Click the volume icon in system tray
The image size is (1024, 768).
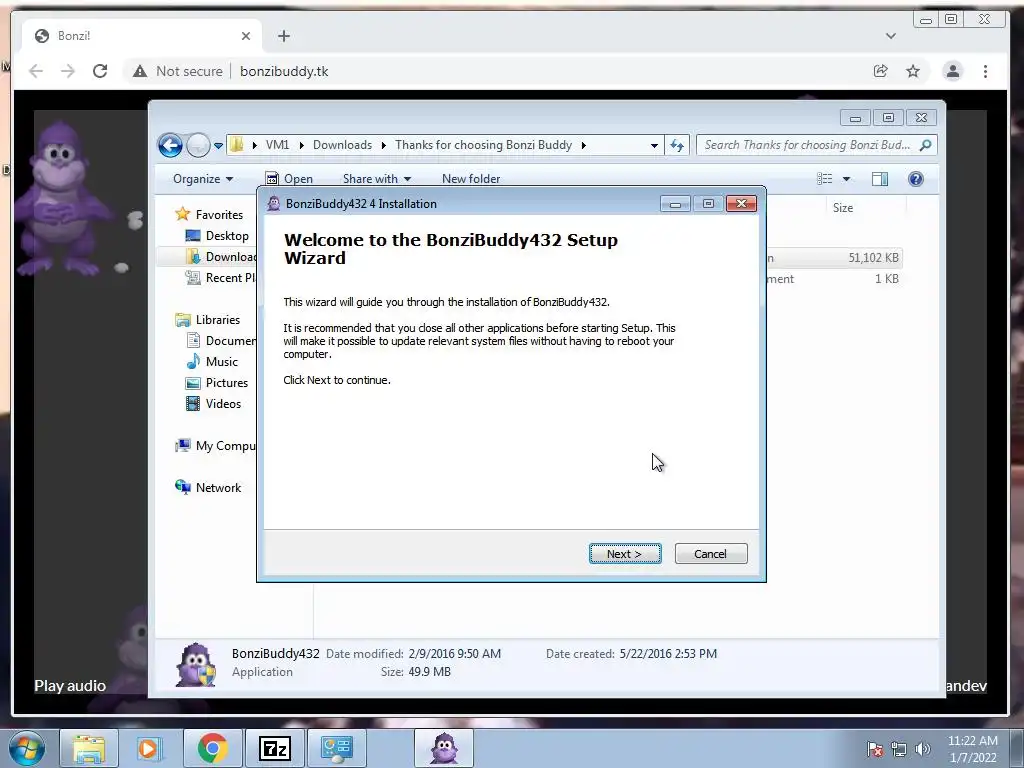pyautogui.click(x=923, y=749)
